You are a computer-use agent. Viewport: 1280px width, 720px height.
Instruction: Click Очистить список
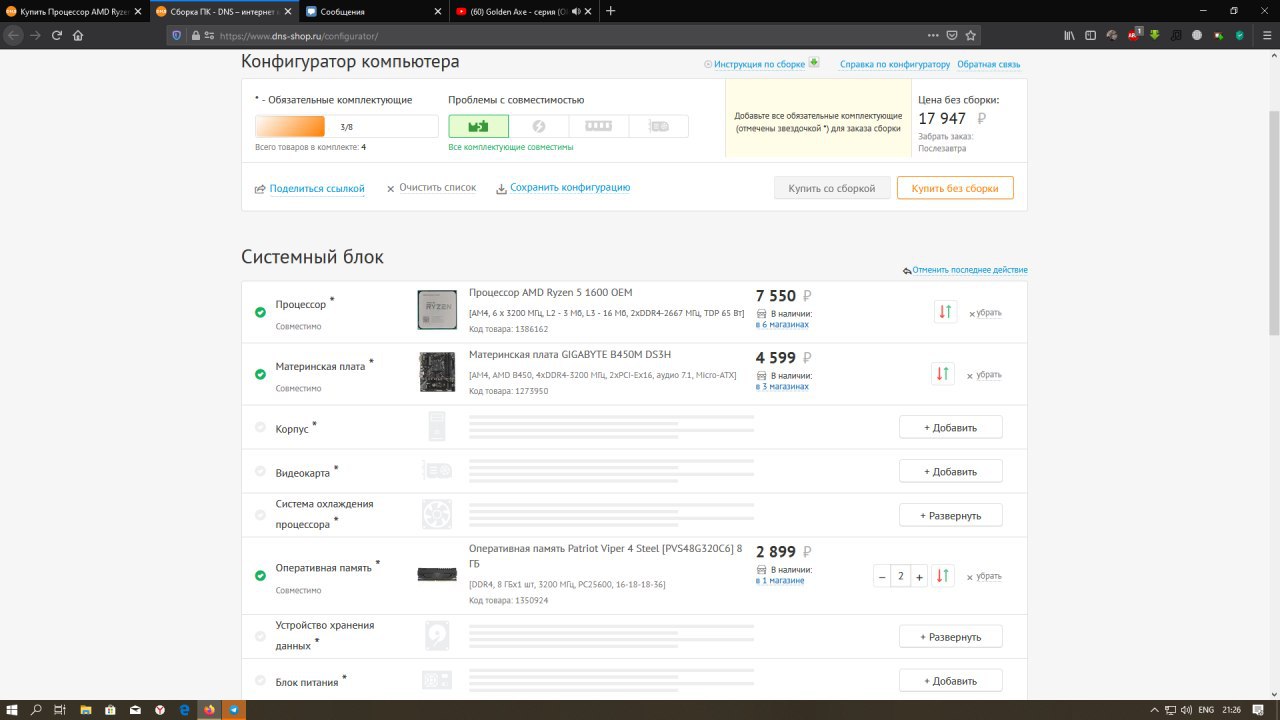click(x=431, y=188)
